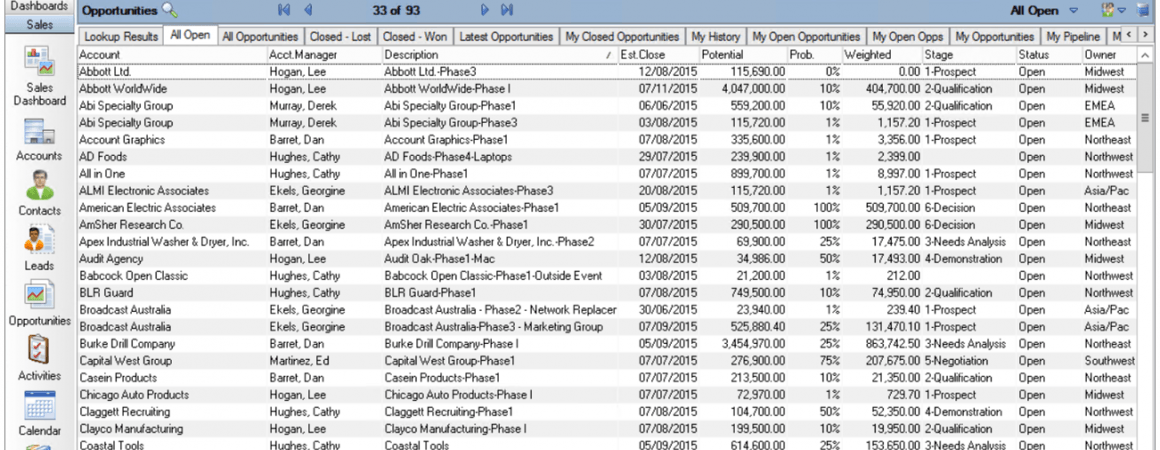This screenshot has width=1160, height=450.
Task: Sort by Est.Close column header
Action: point(658,55)
